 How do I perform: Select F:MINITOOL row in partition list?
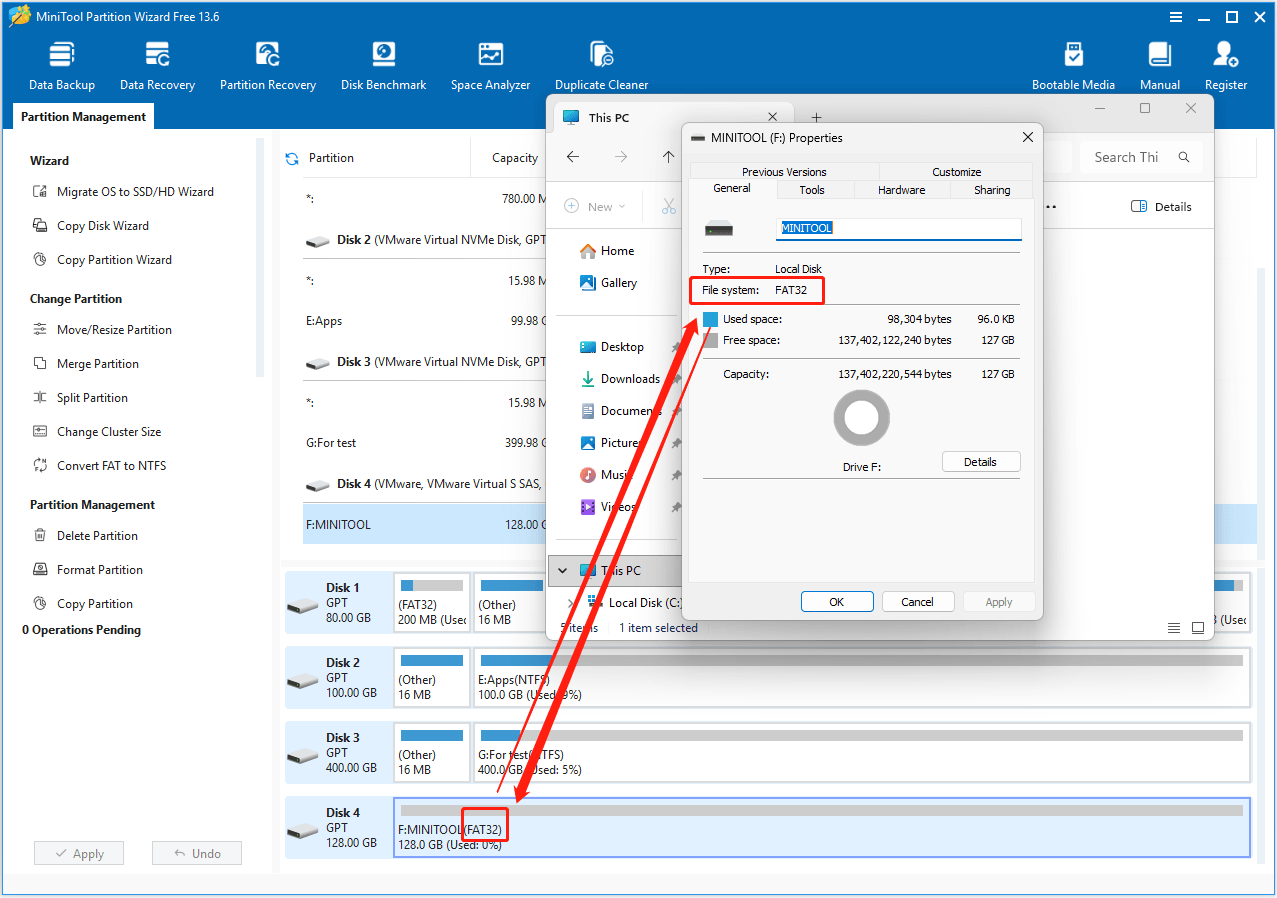click(425, 524)
